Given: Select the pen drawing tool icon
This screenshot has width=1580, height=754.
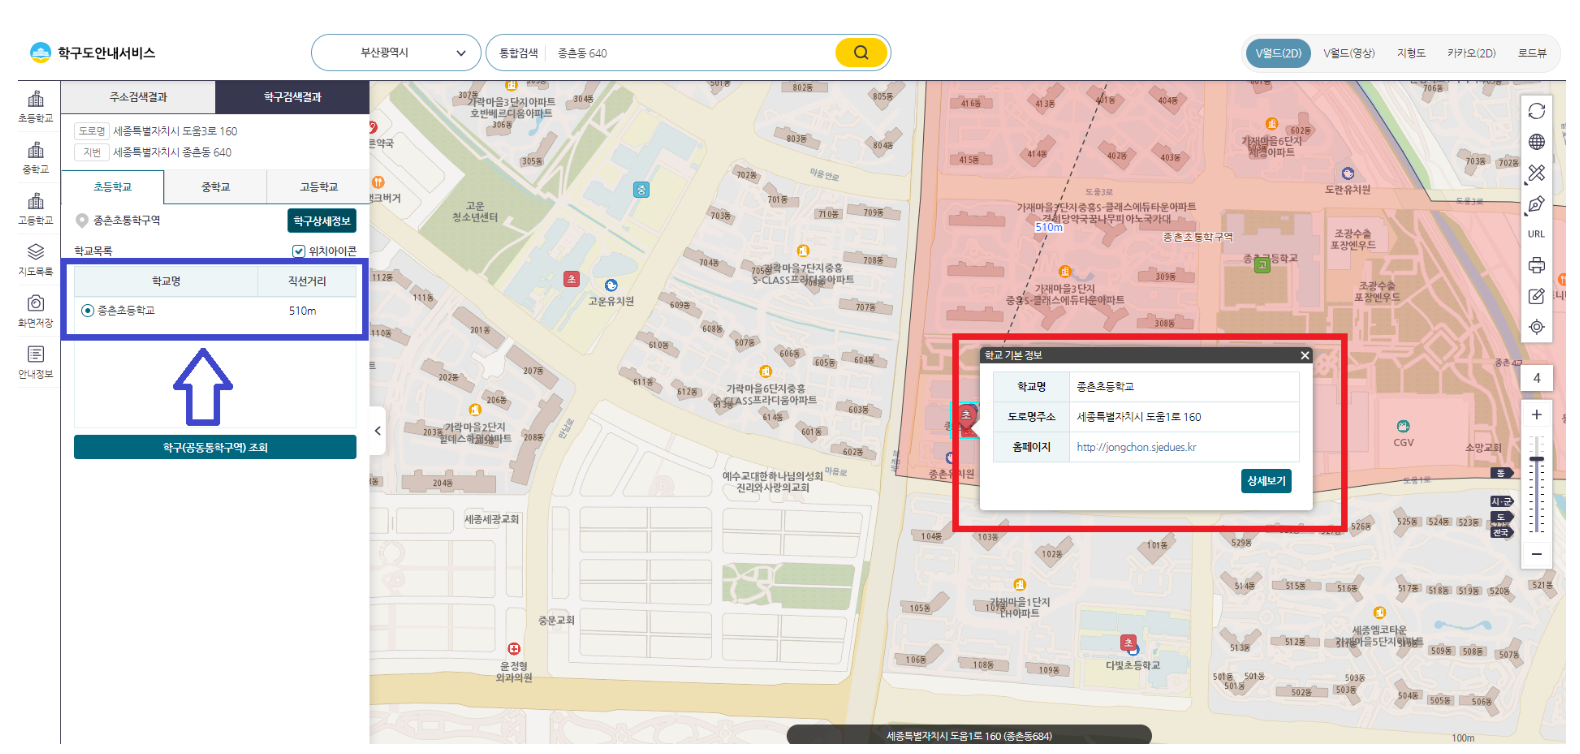Looking at the screenshot, I should click(1537, 204).
